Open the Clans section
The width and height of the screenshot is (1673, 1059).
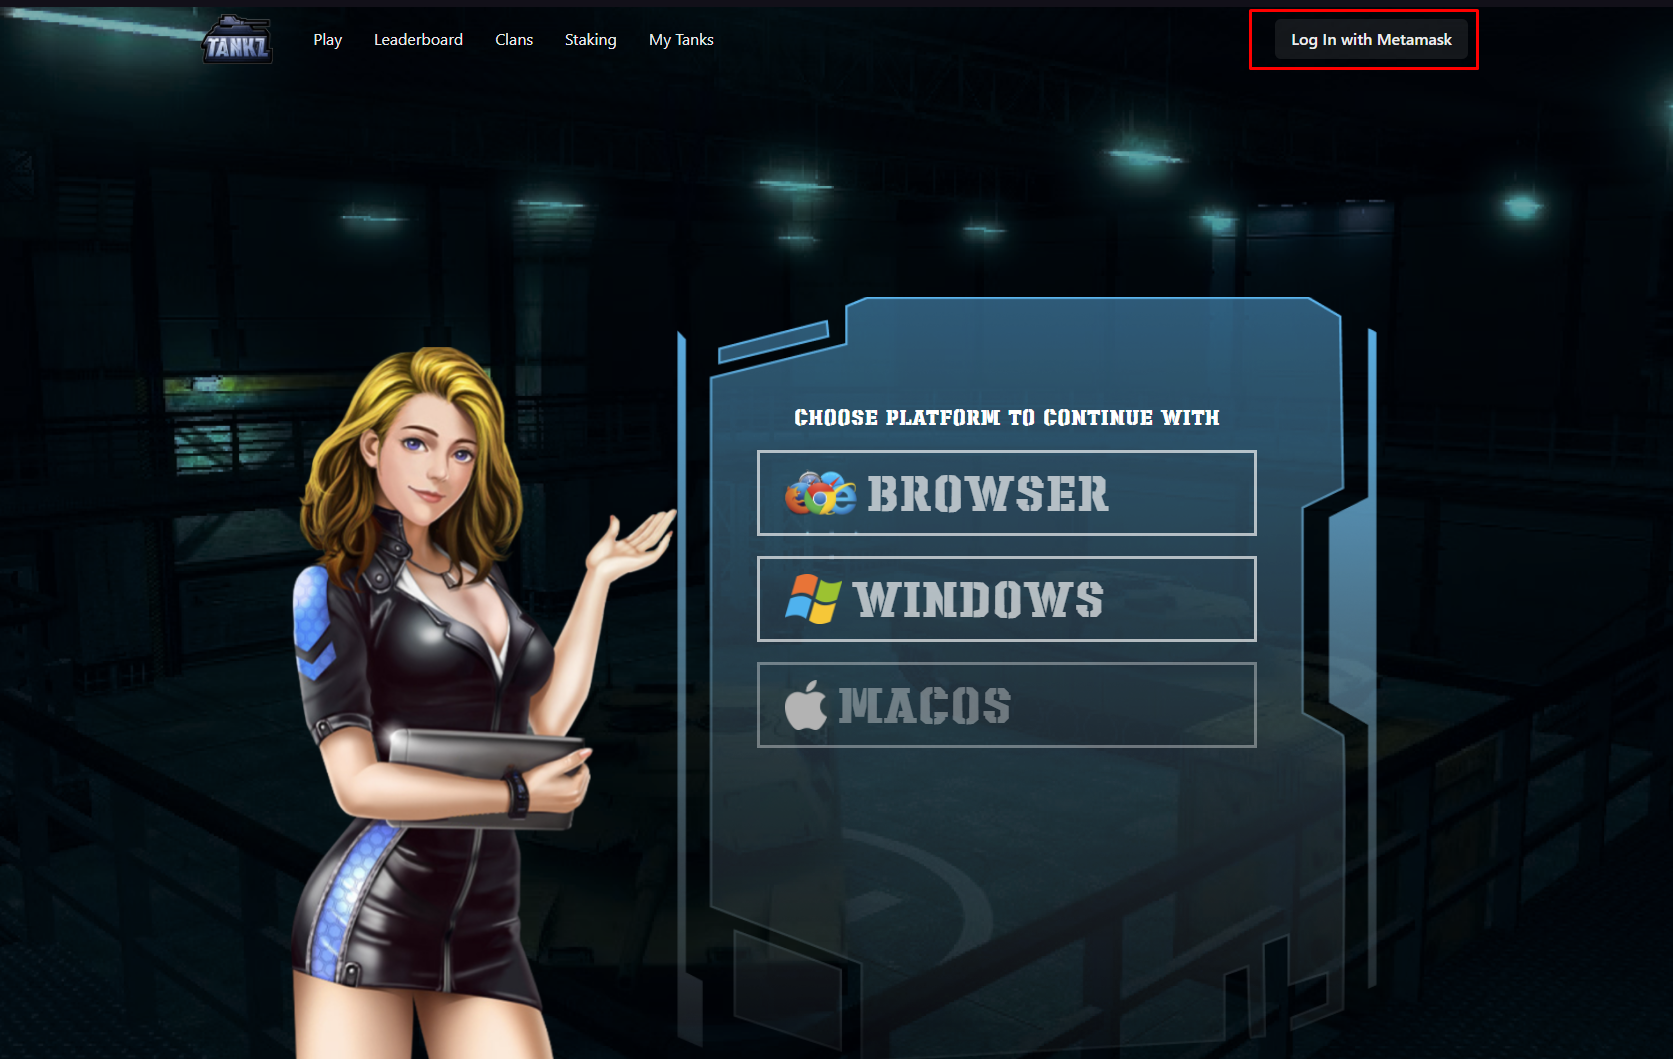[514, 40]
